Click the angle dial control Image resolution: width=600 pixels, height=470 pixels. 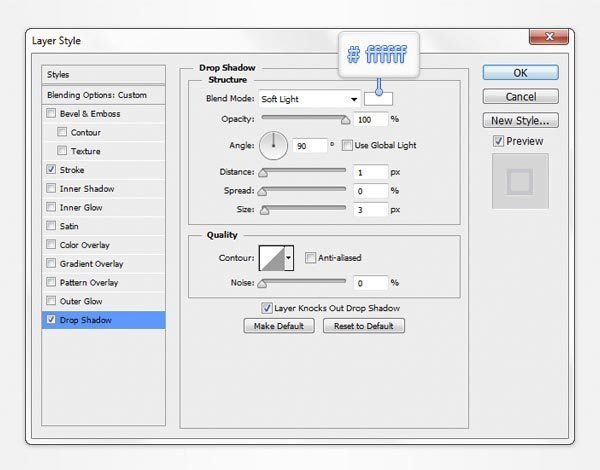[273, 145]
